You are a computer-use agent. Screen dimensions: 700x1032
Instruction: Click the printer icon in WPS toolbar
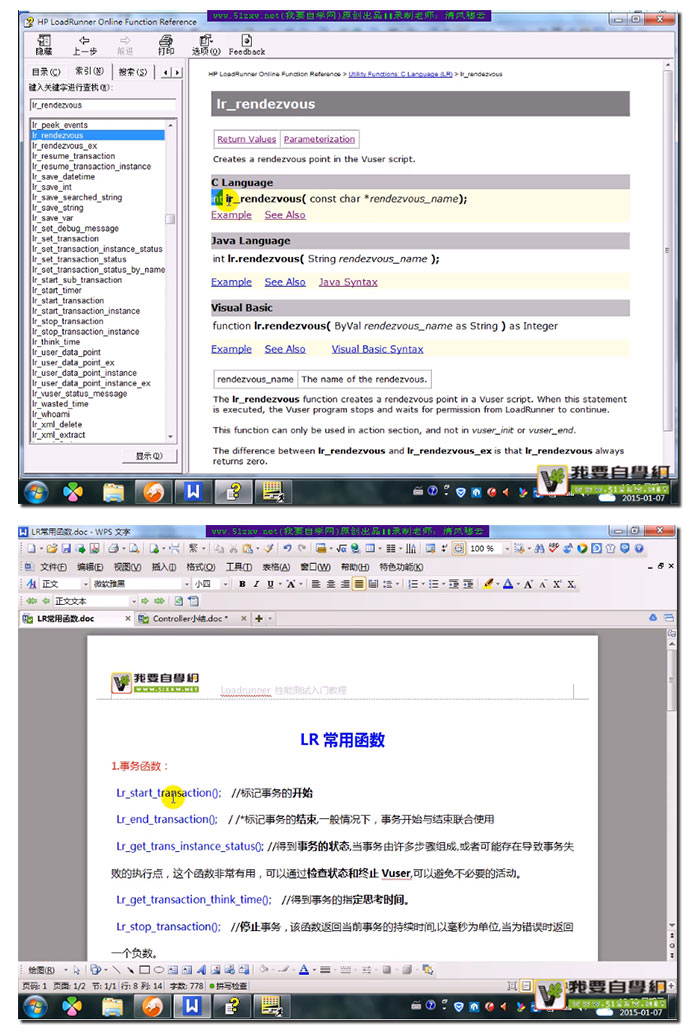(114, 548)
